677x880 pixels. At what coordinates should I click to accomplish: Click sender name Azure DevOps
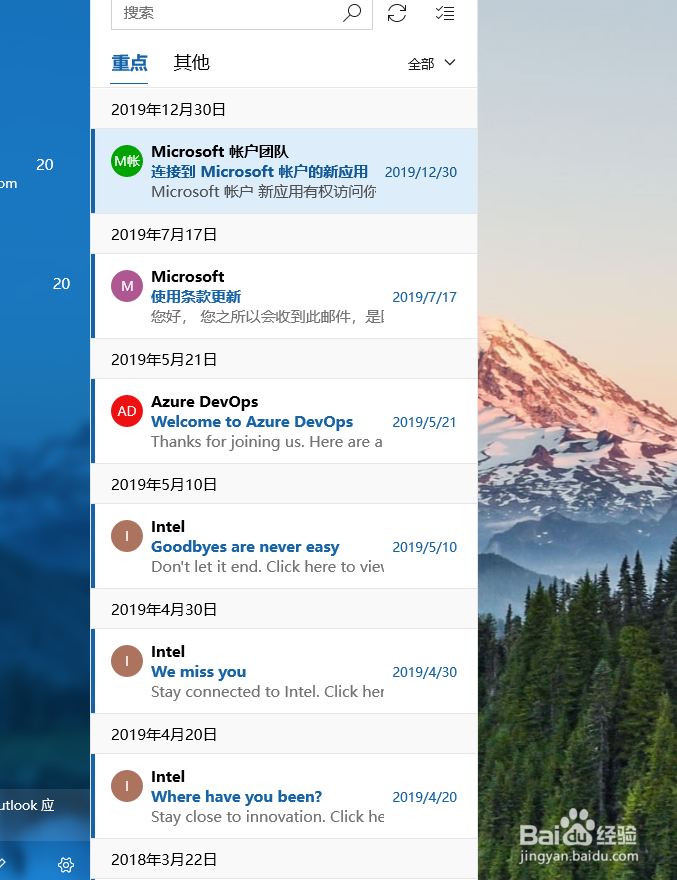pos(205,402)
